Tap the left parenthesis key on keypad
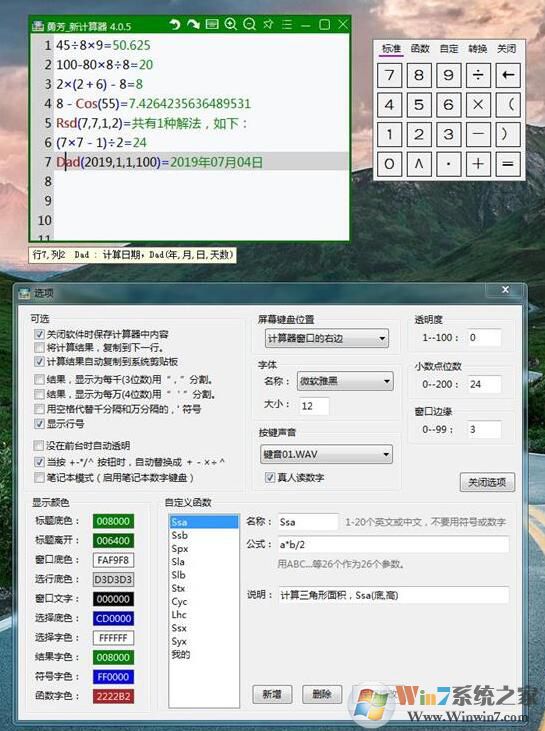The height and width of the screenshot is (731, 545). 508,104
